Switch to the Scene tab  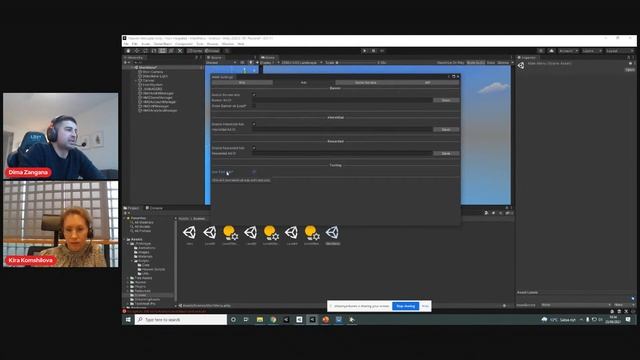[x=215, y=58]
